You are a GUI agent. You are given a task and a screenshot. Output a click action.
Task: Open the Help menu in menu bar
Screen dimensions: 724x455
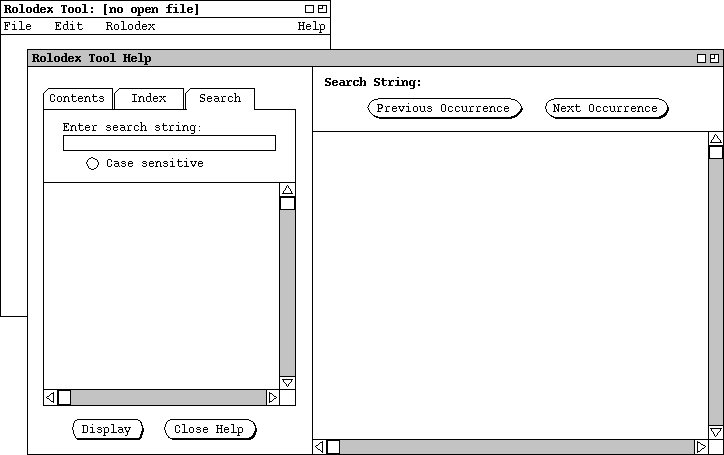pos(311,26)
